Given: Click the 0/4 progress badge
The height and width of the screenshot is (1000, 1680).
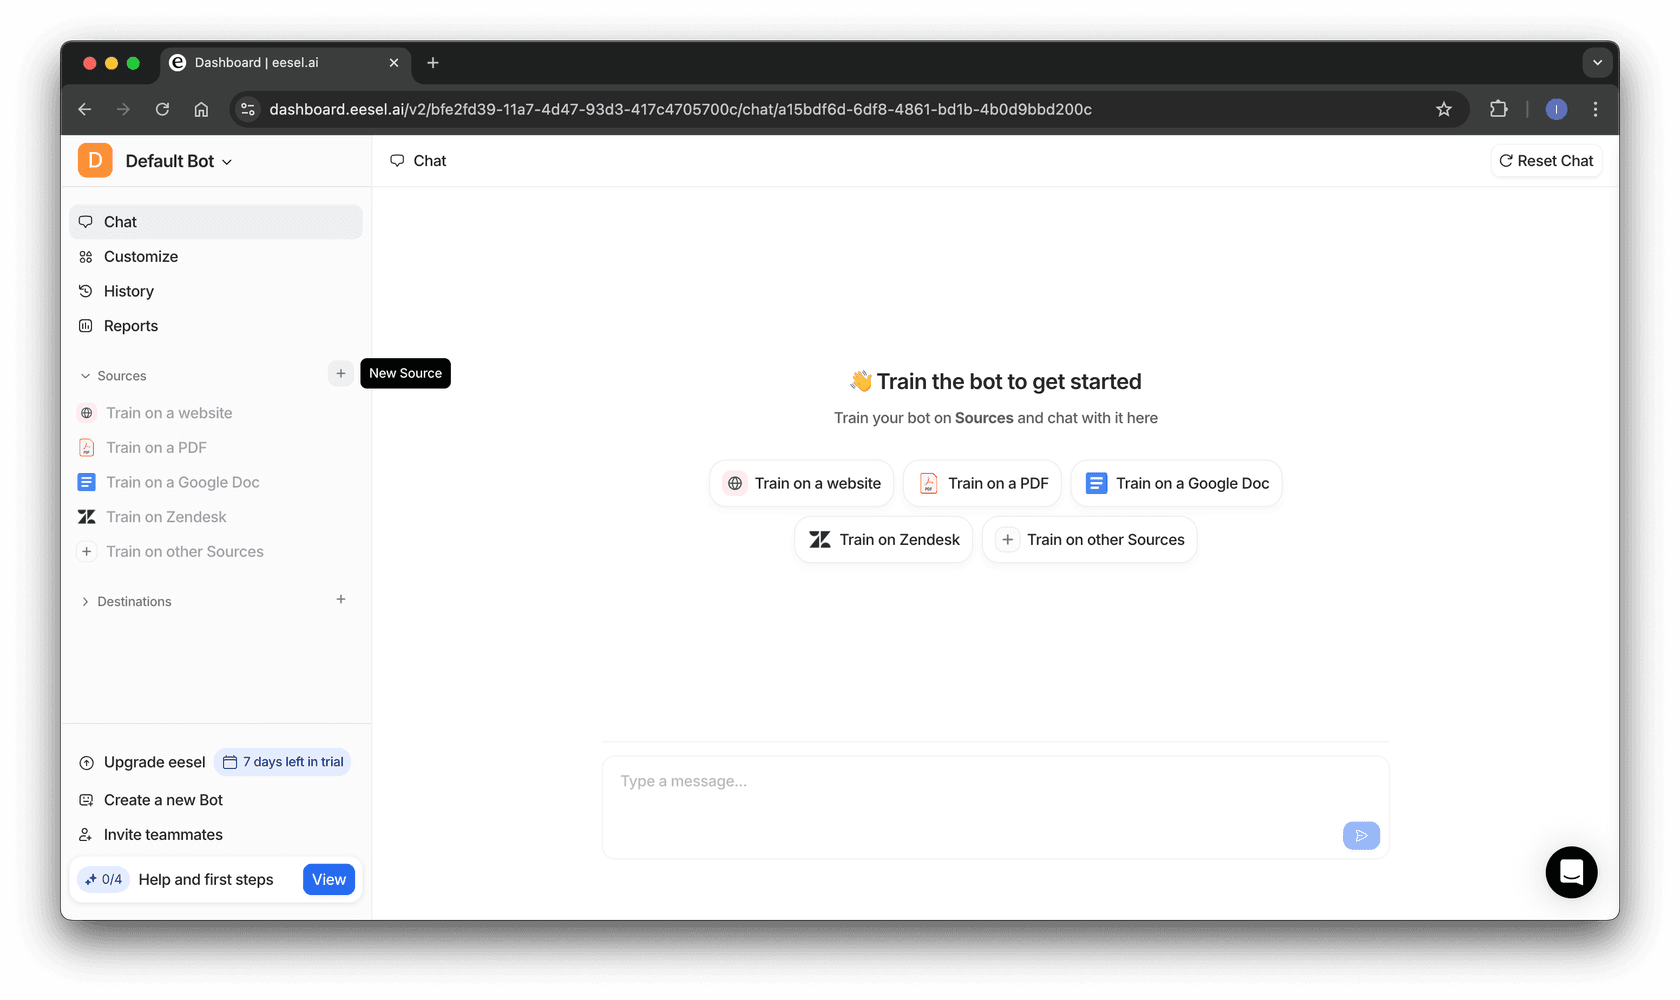Looking at the screenshot, I should (104, 880).
